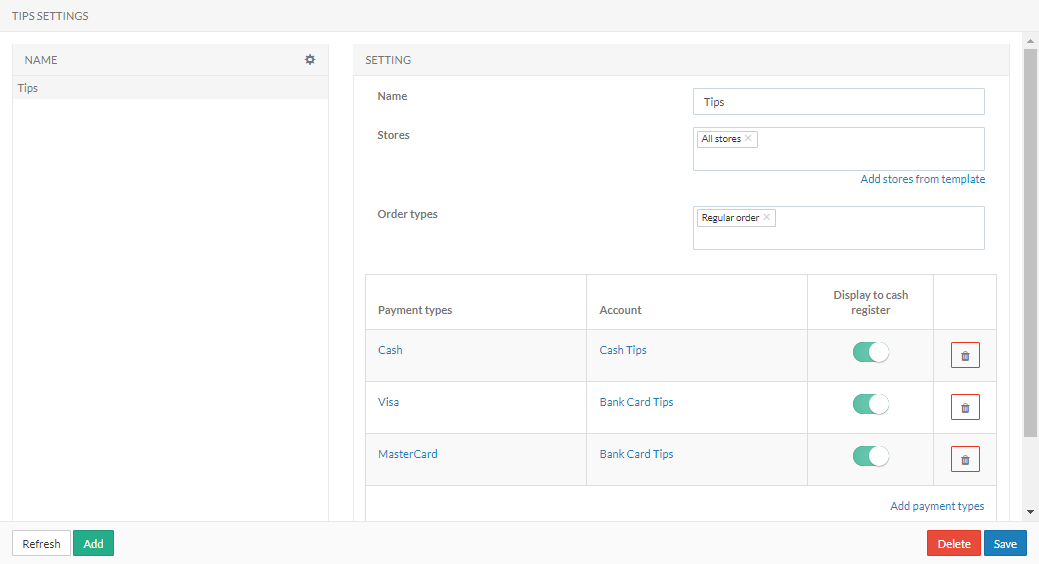Click the Name text input field
Screen dimensions: 1039x564
pos(838,102)
